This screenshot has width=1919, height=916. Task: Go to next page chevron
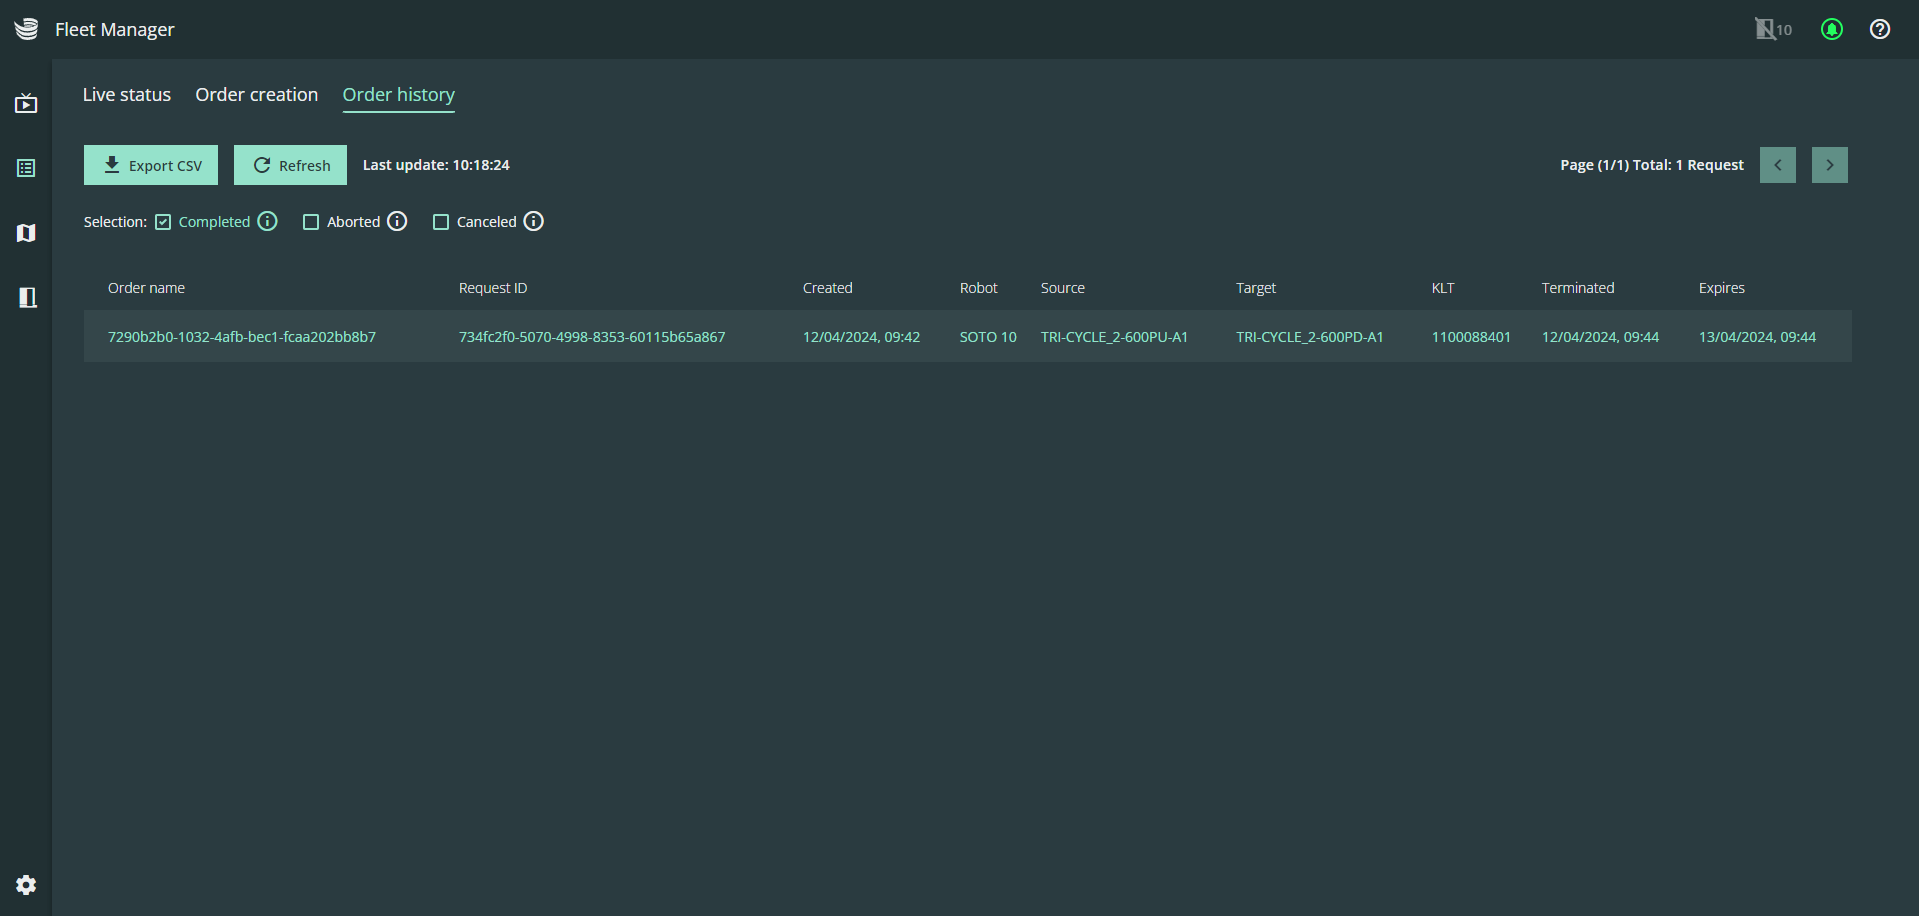1829,165
